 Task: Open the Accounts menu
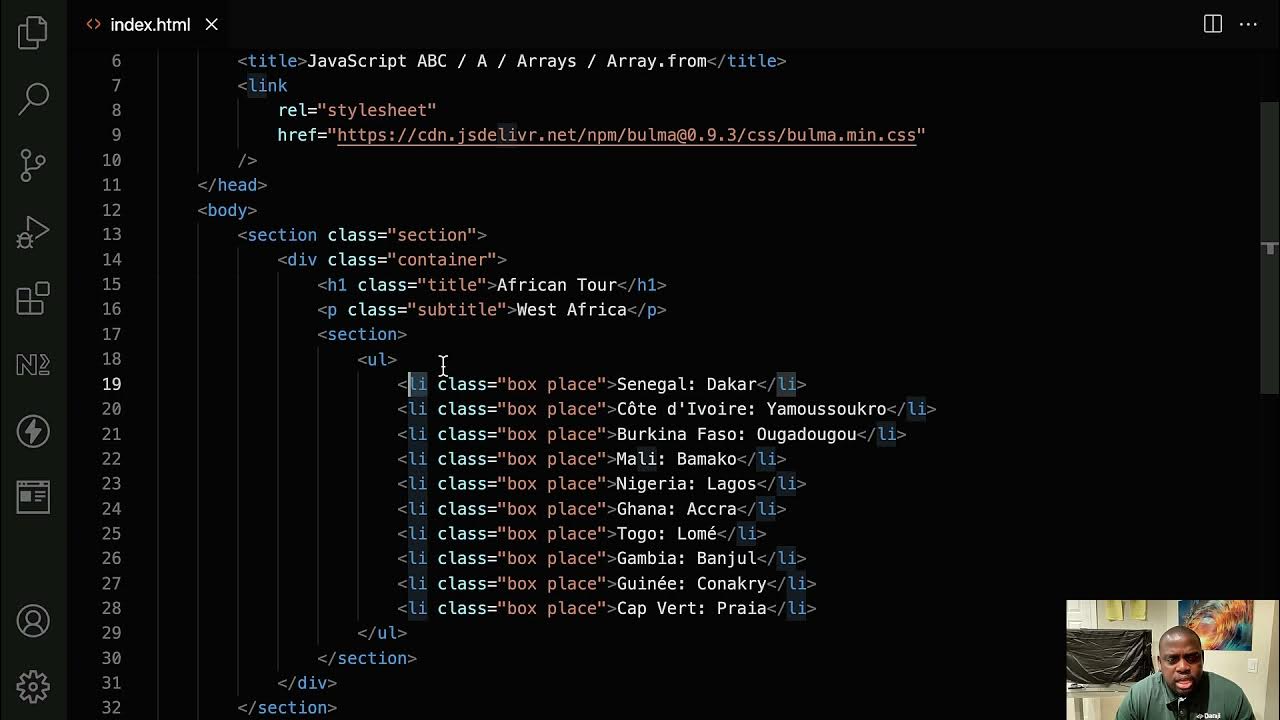coord(33,621)
